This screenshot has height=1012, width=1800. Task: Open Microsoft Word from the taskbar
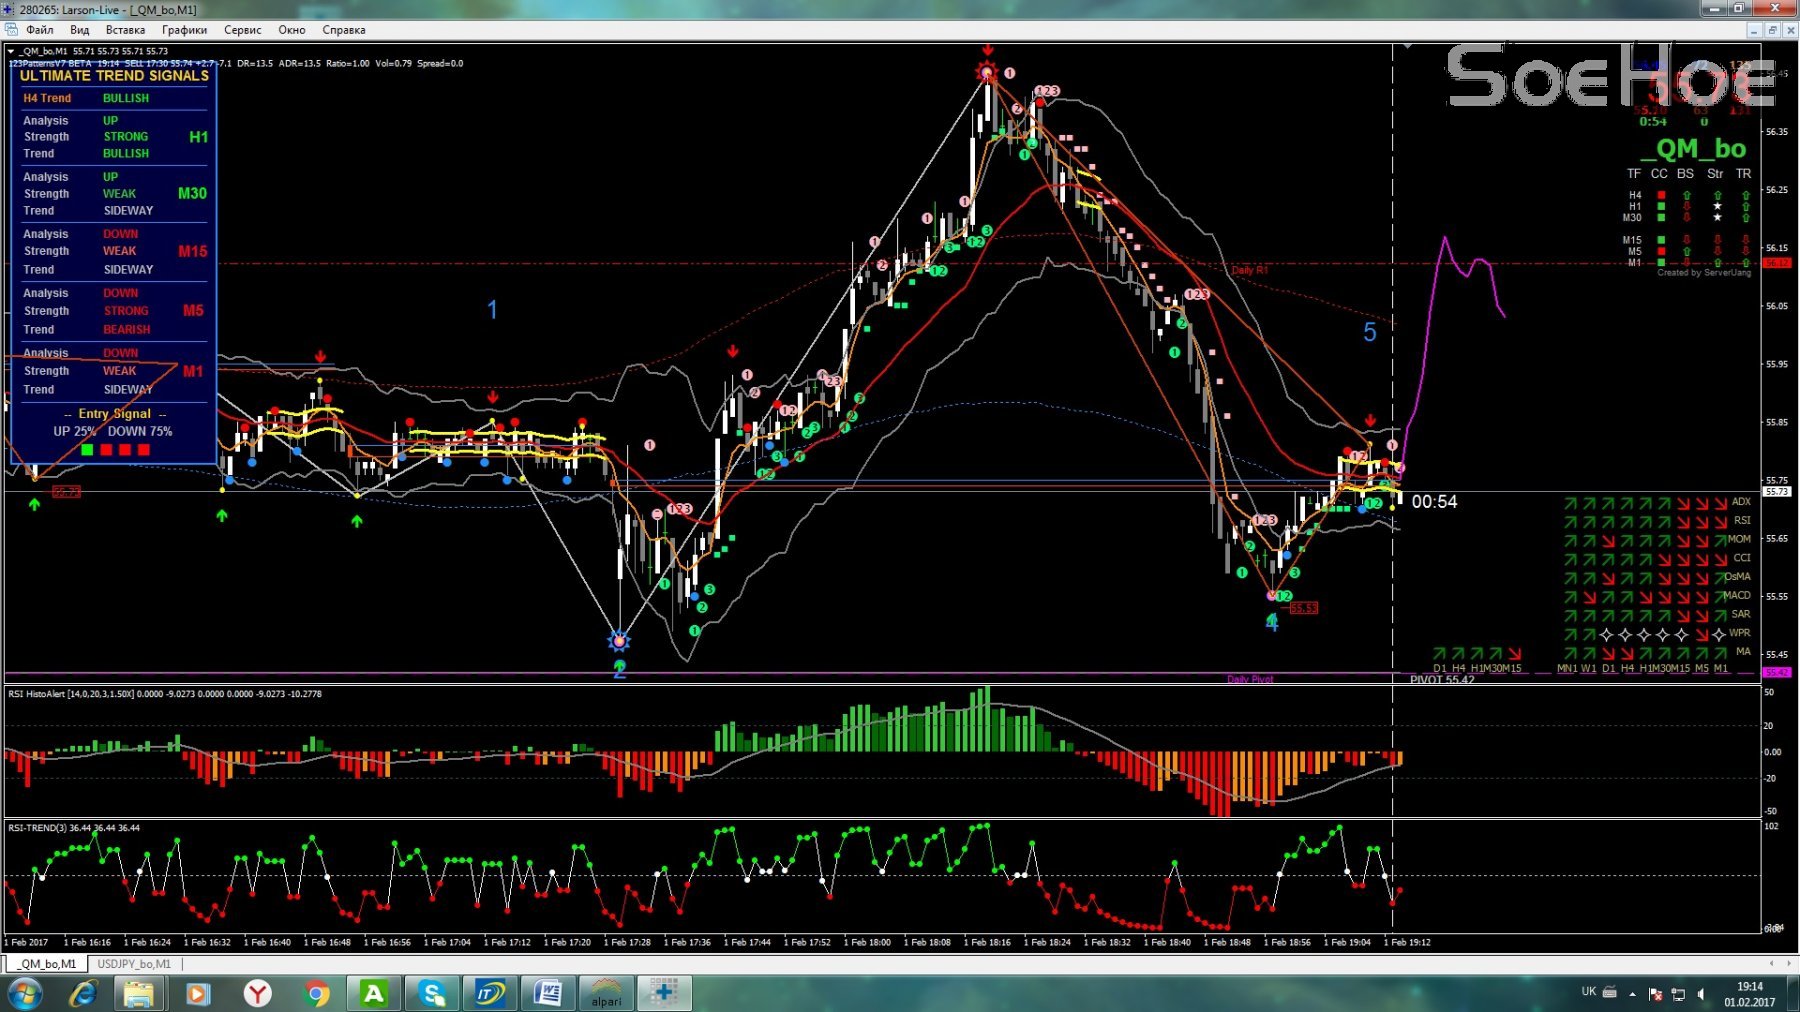point(548,993)
